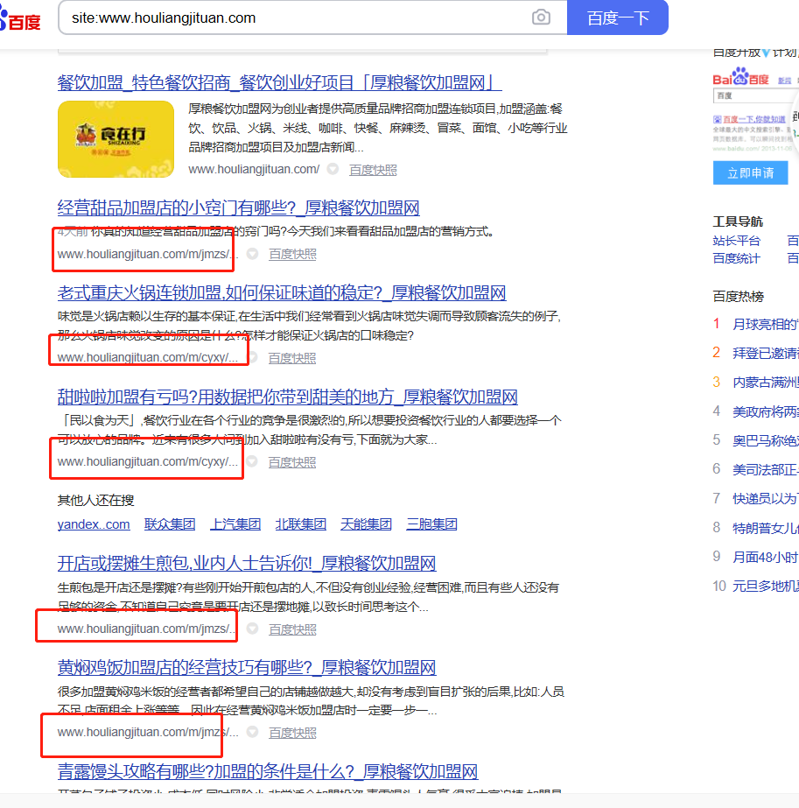Image resolution: width=799 pixels, height=808 pixels.
Task: Open the 黄焖鸡饭加盟店的经营技巧 result title
Action: tap(247, 667)
